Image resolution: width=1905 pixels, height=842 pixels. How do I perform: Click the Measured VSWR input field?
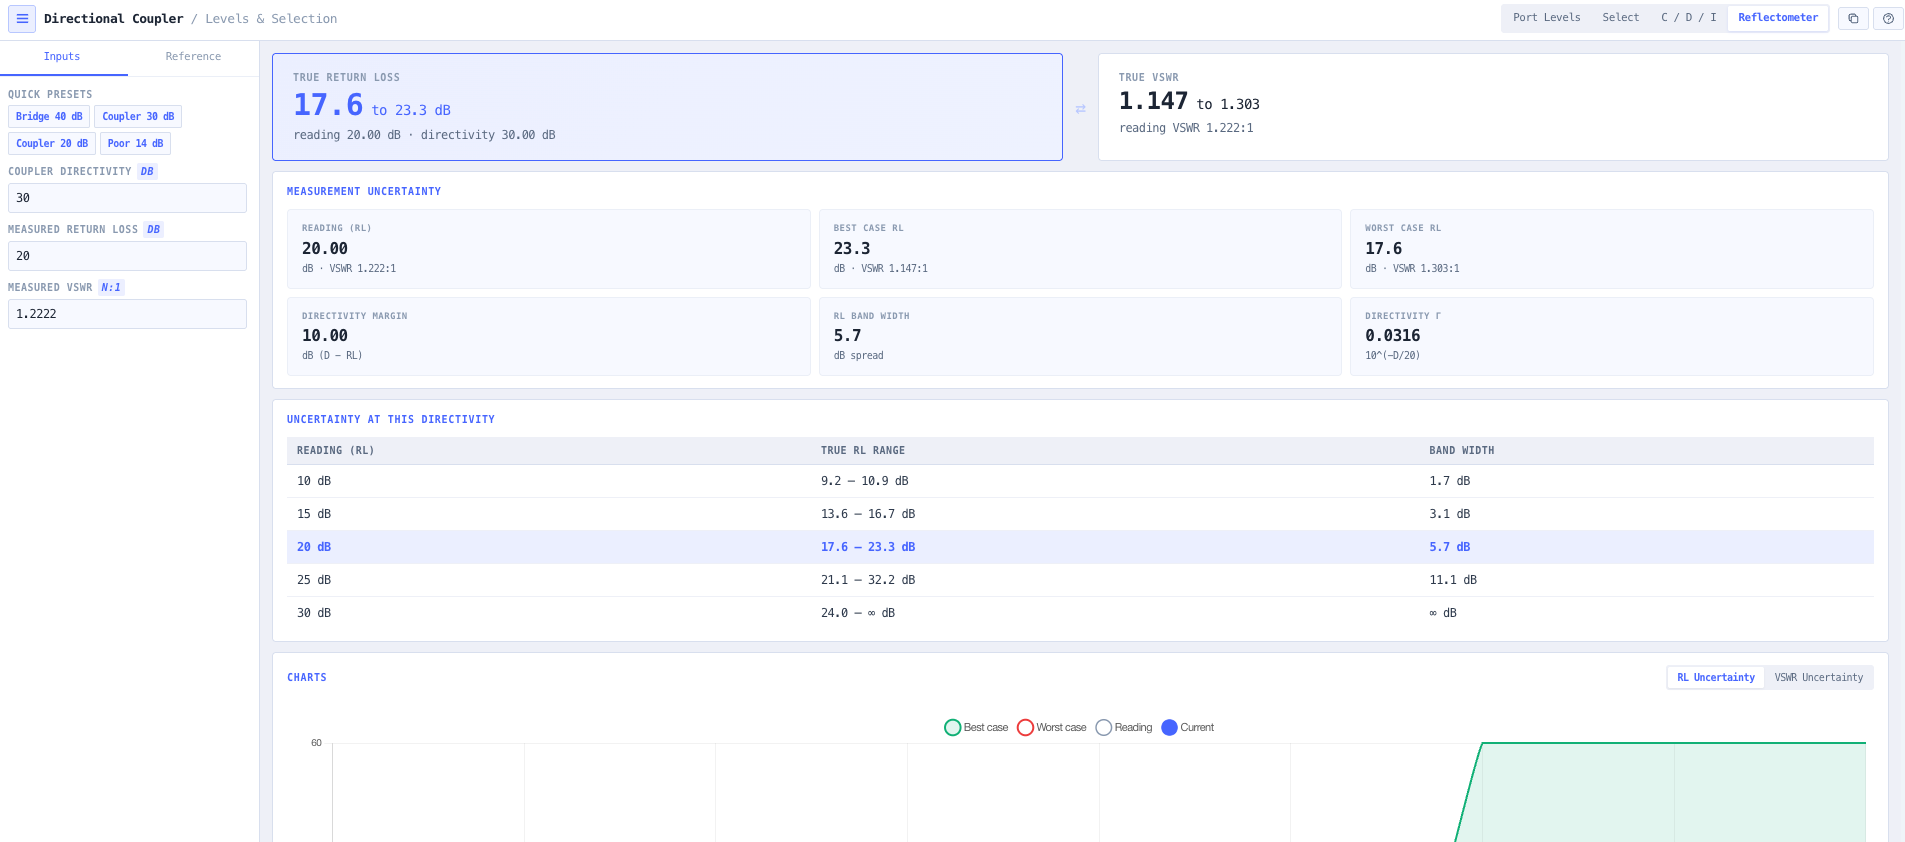[x=127, y=314]
